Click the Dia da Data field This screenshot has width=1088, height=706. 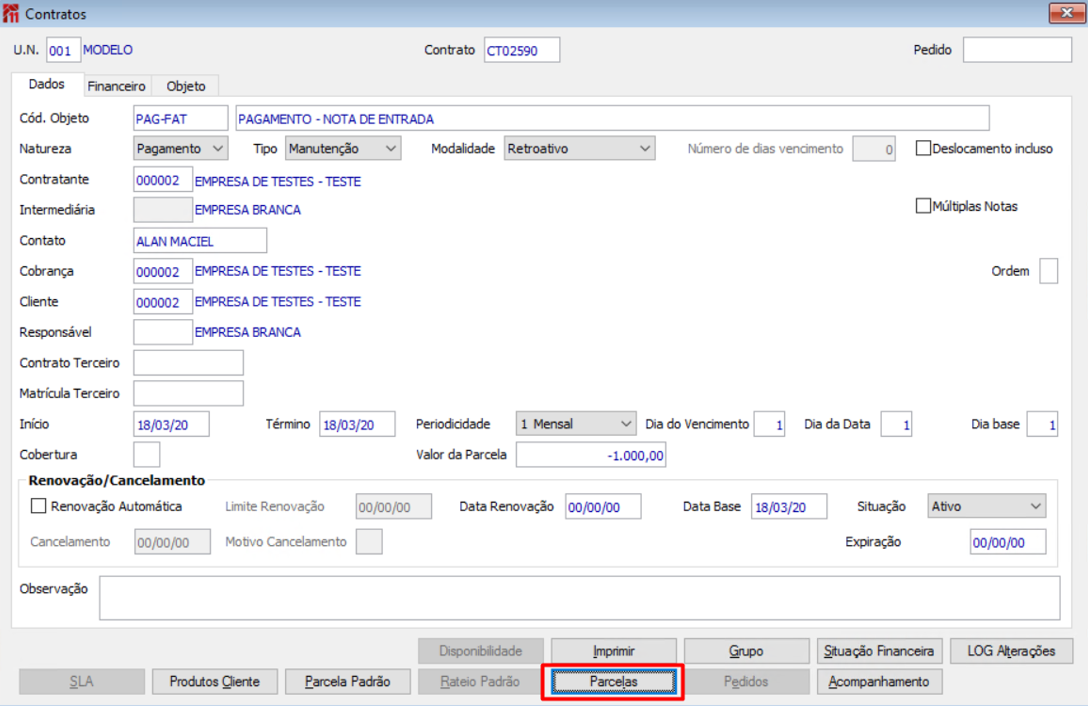pos(896,424)
